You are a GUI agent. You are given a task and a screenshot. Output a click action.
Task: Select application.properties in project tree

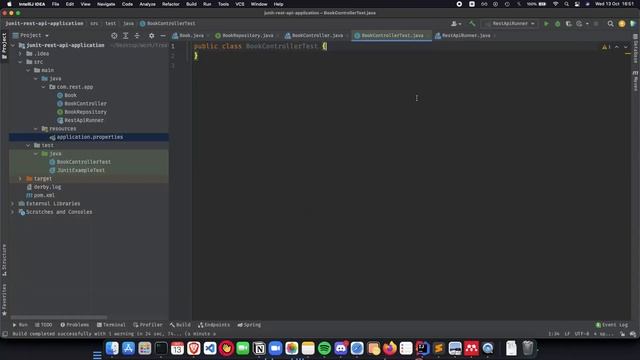click(89, 137)
